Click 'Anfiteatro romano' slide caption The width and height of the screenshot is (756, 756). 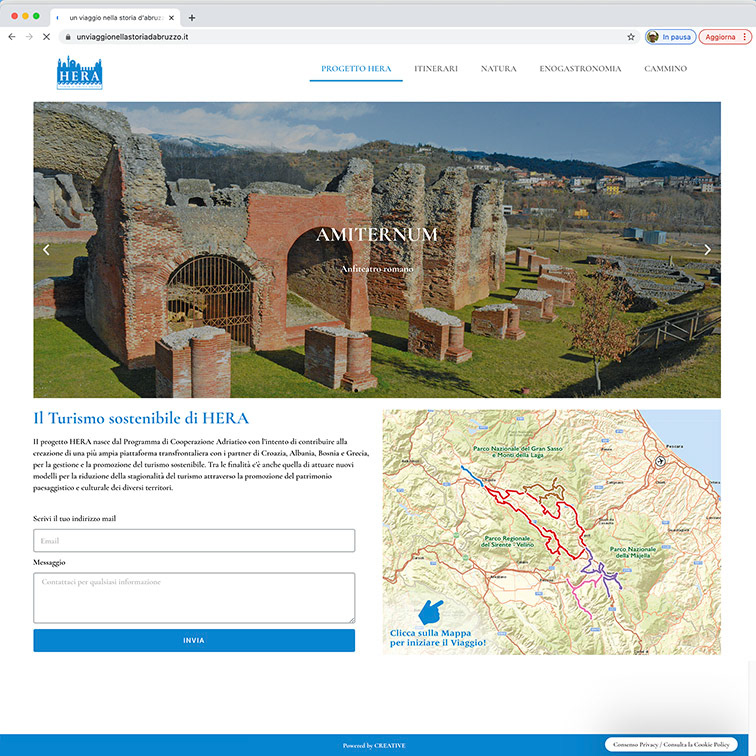(377, 269)
